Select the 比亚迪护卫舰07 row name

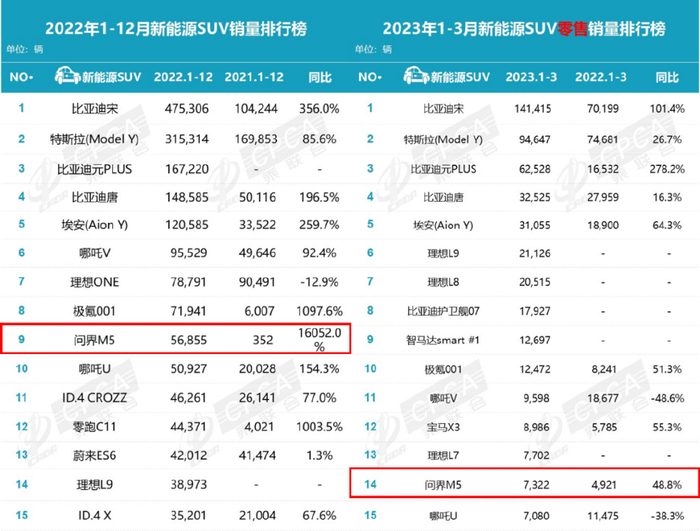click(x=443, y=311)
